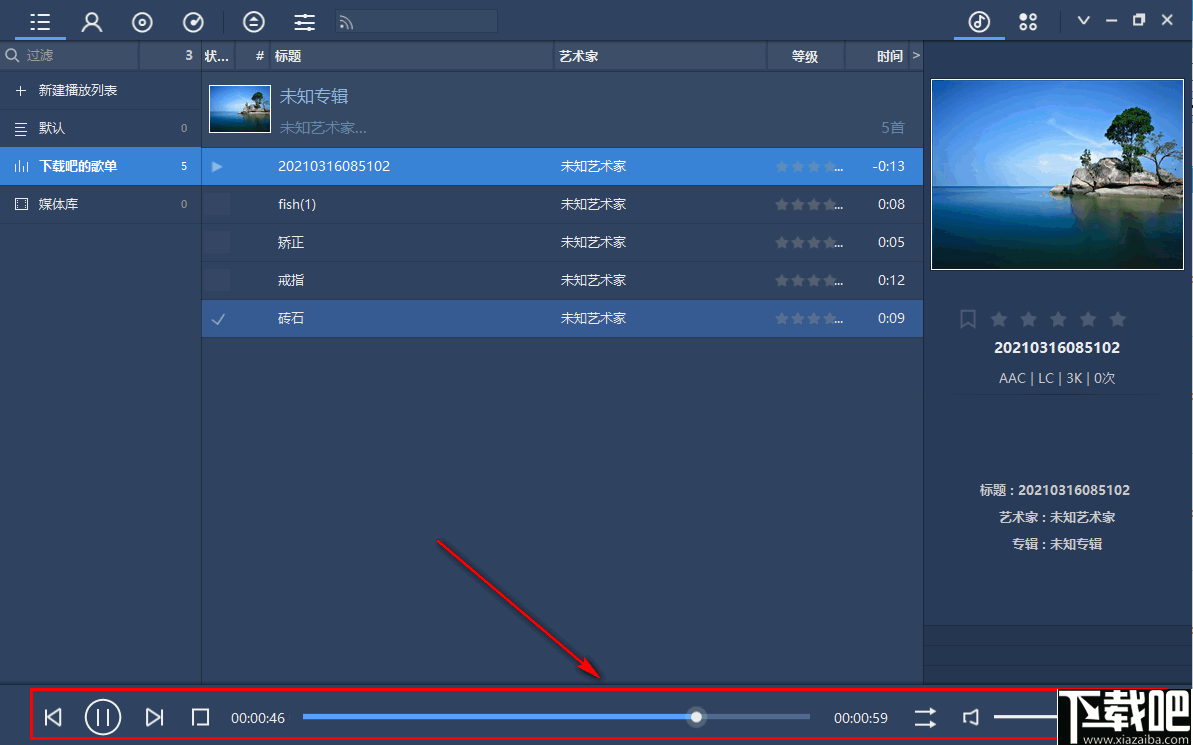Open the equalizer settings icon

[x=304, y=21]
